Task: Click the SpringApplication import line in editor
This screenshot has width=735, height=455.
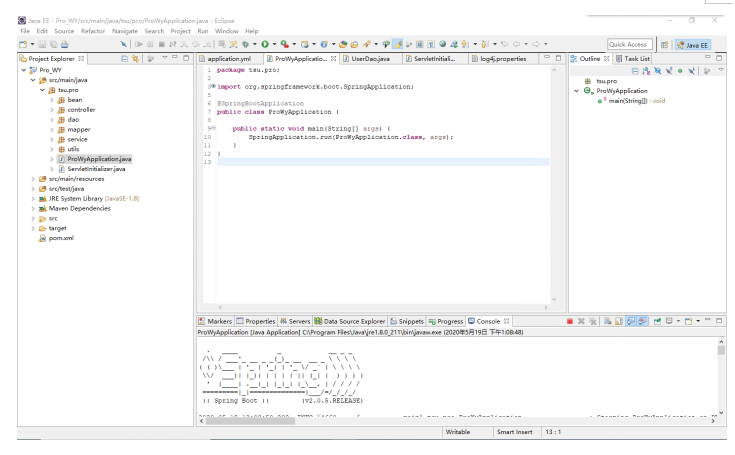Action: pos(315,87)
